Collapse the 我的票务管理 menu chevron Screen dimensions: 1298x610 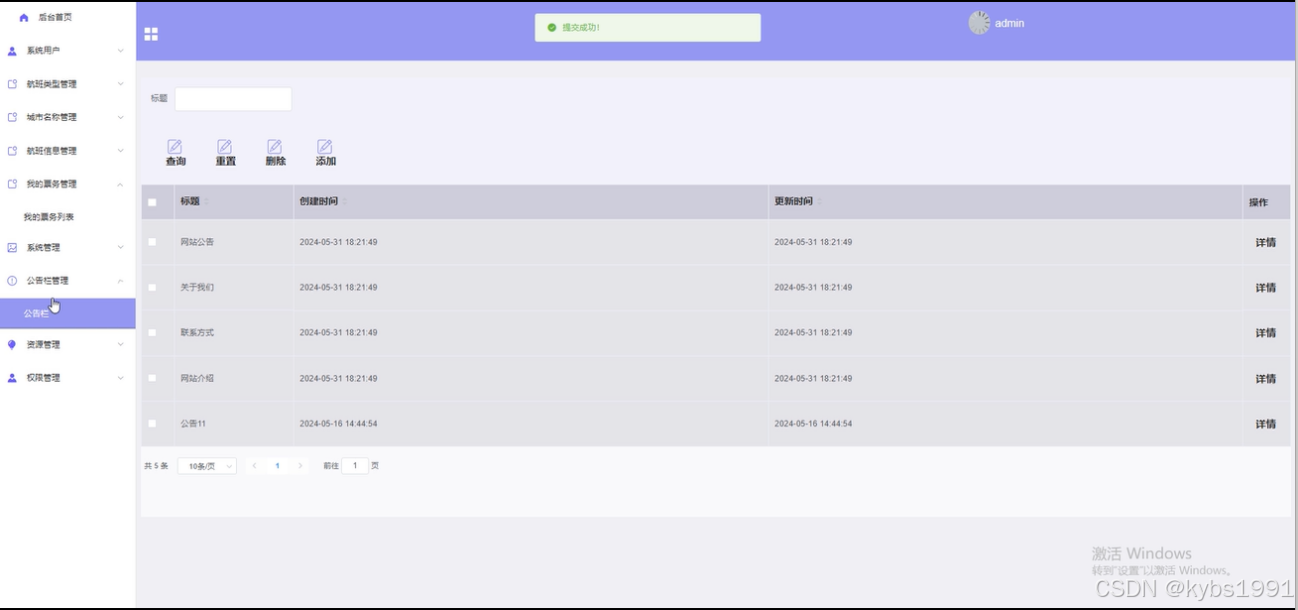point(120,184)
